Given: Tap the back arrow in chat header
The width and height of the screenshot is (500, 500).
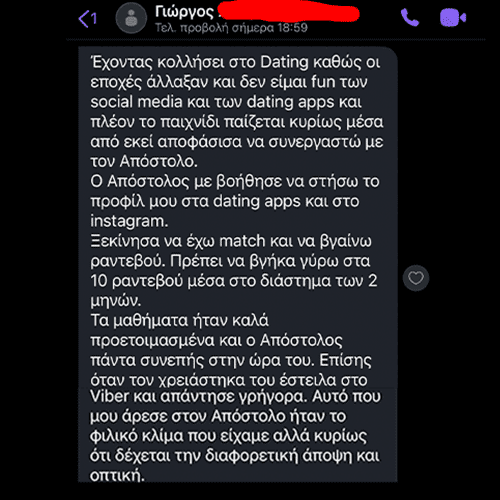Looking at the screenshot, I should (84, 19).
